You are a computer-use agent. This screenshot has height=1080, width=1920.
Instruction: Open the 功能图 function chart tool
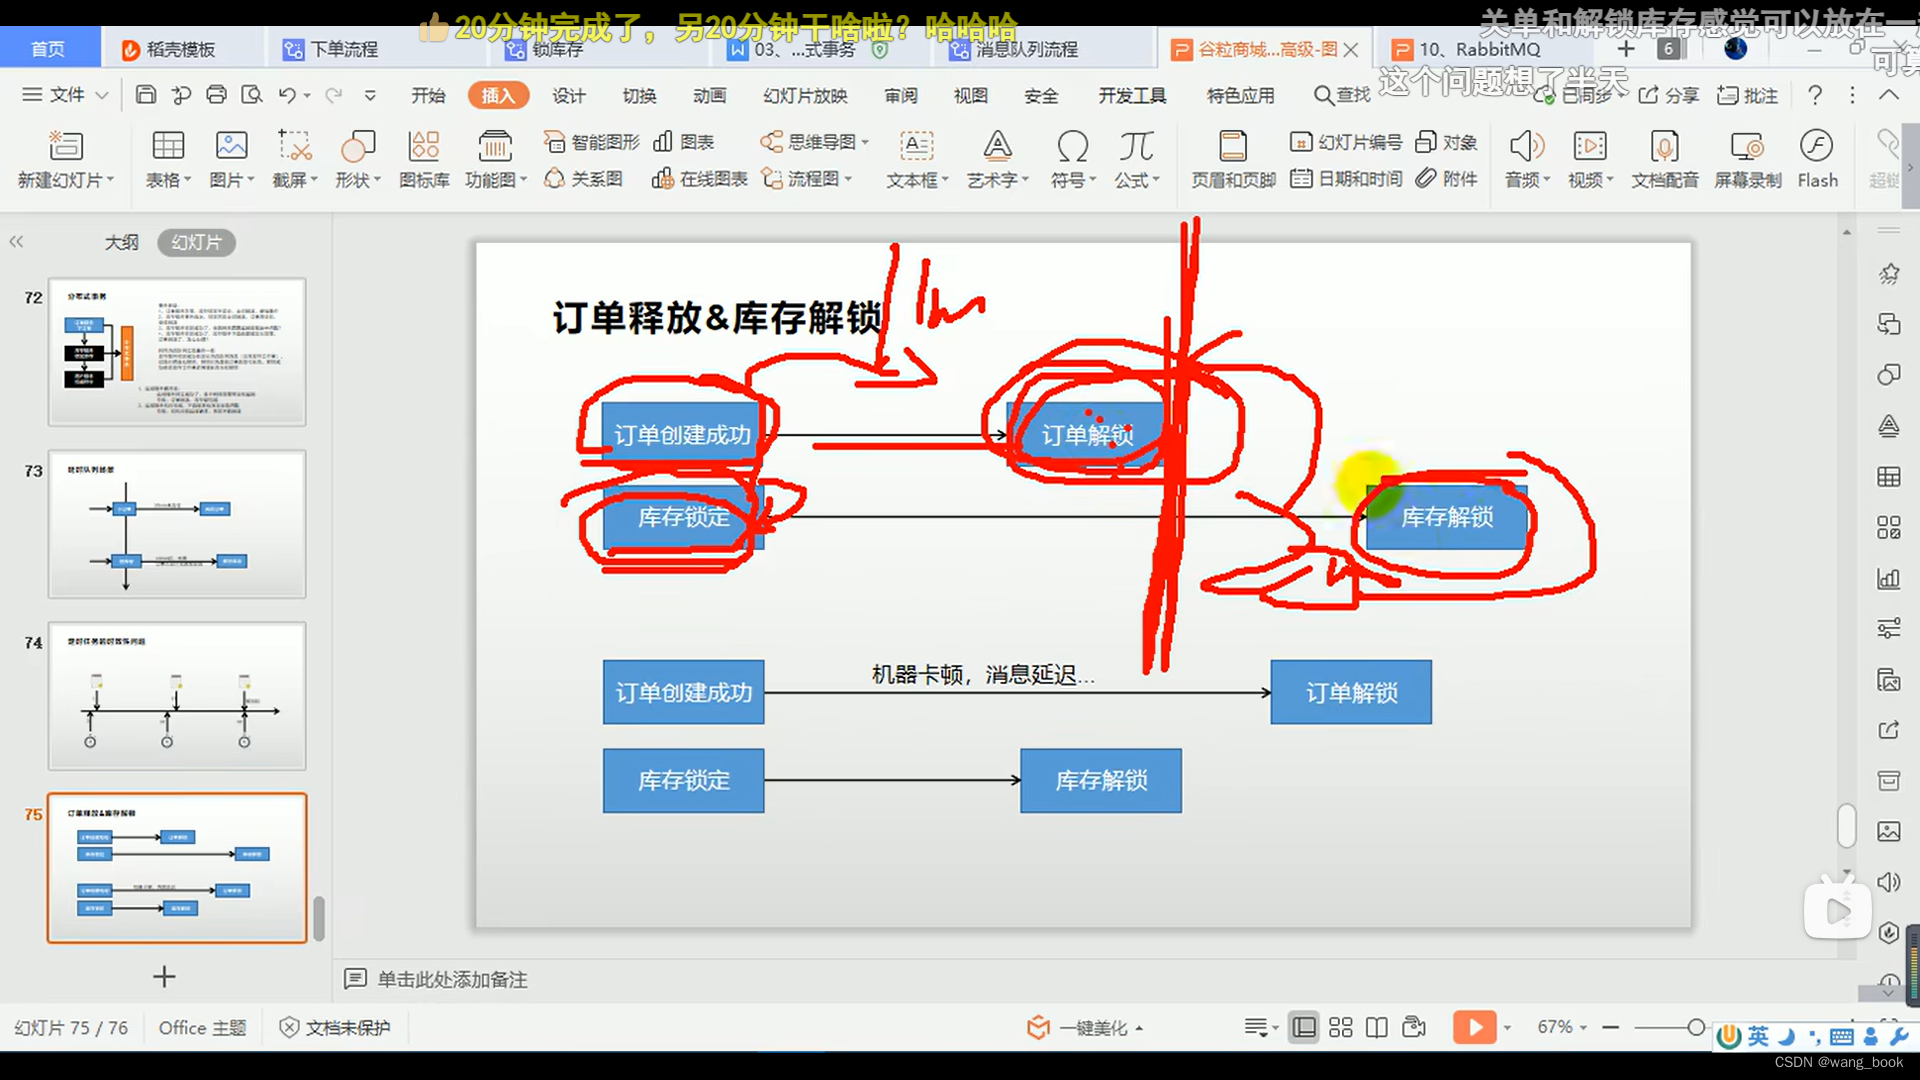495,159
